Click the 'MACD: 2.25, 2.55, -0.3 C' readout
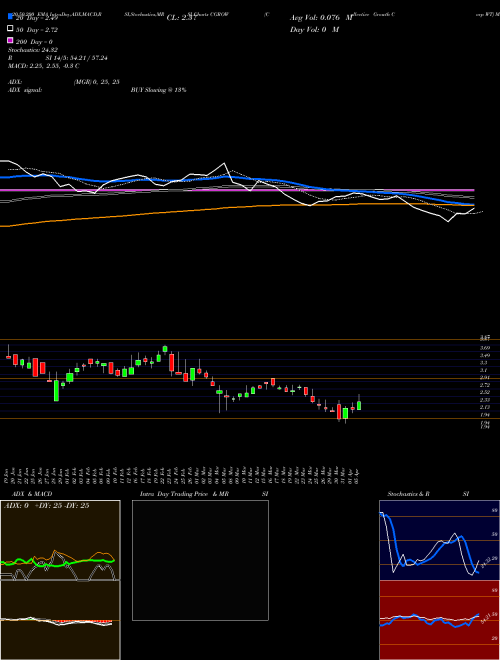The height and width of the screenshot is (660, 500). [44, 66]
